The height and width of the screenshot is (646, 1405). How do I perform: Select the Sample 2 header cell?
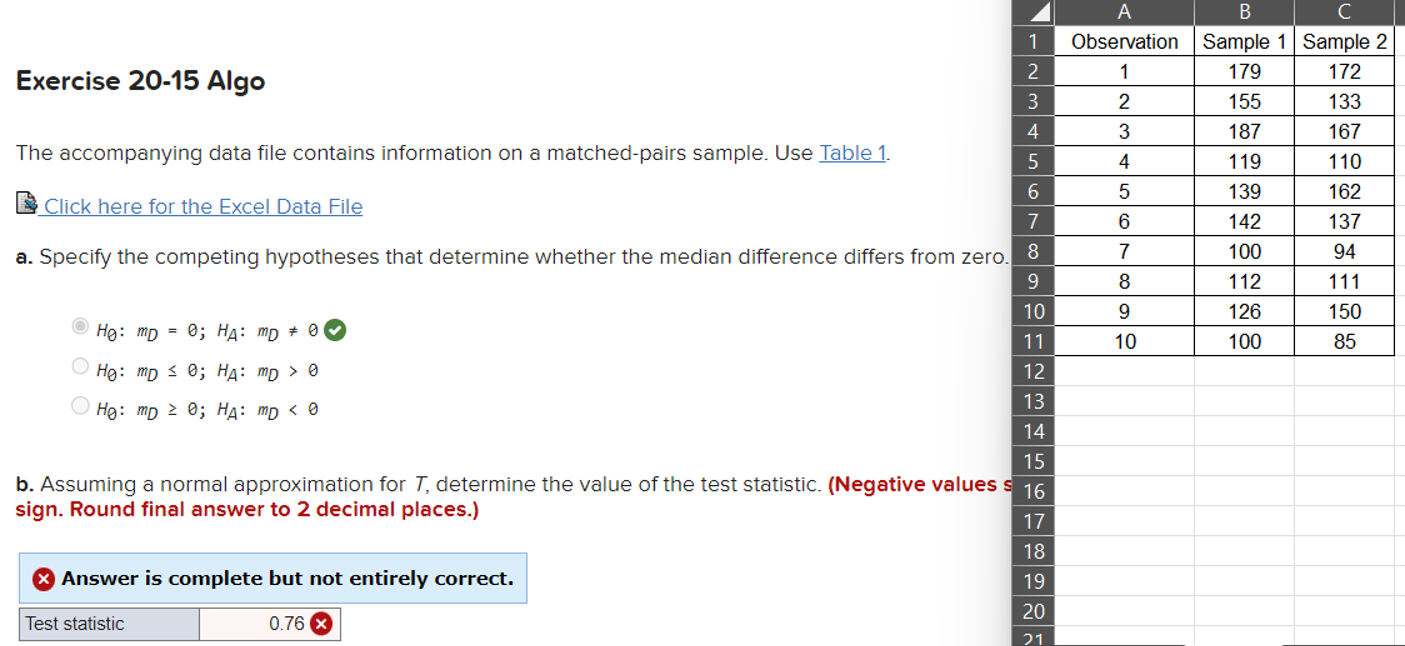pyautogui.click(x=1344, y=41)
